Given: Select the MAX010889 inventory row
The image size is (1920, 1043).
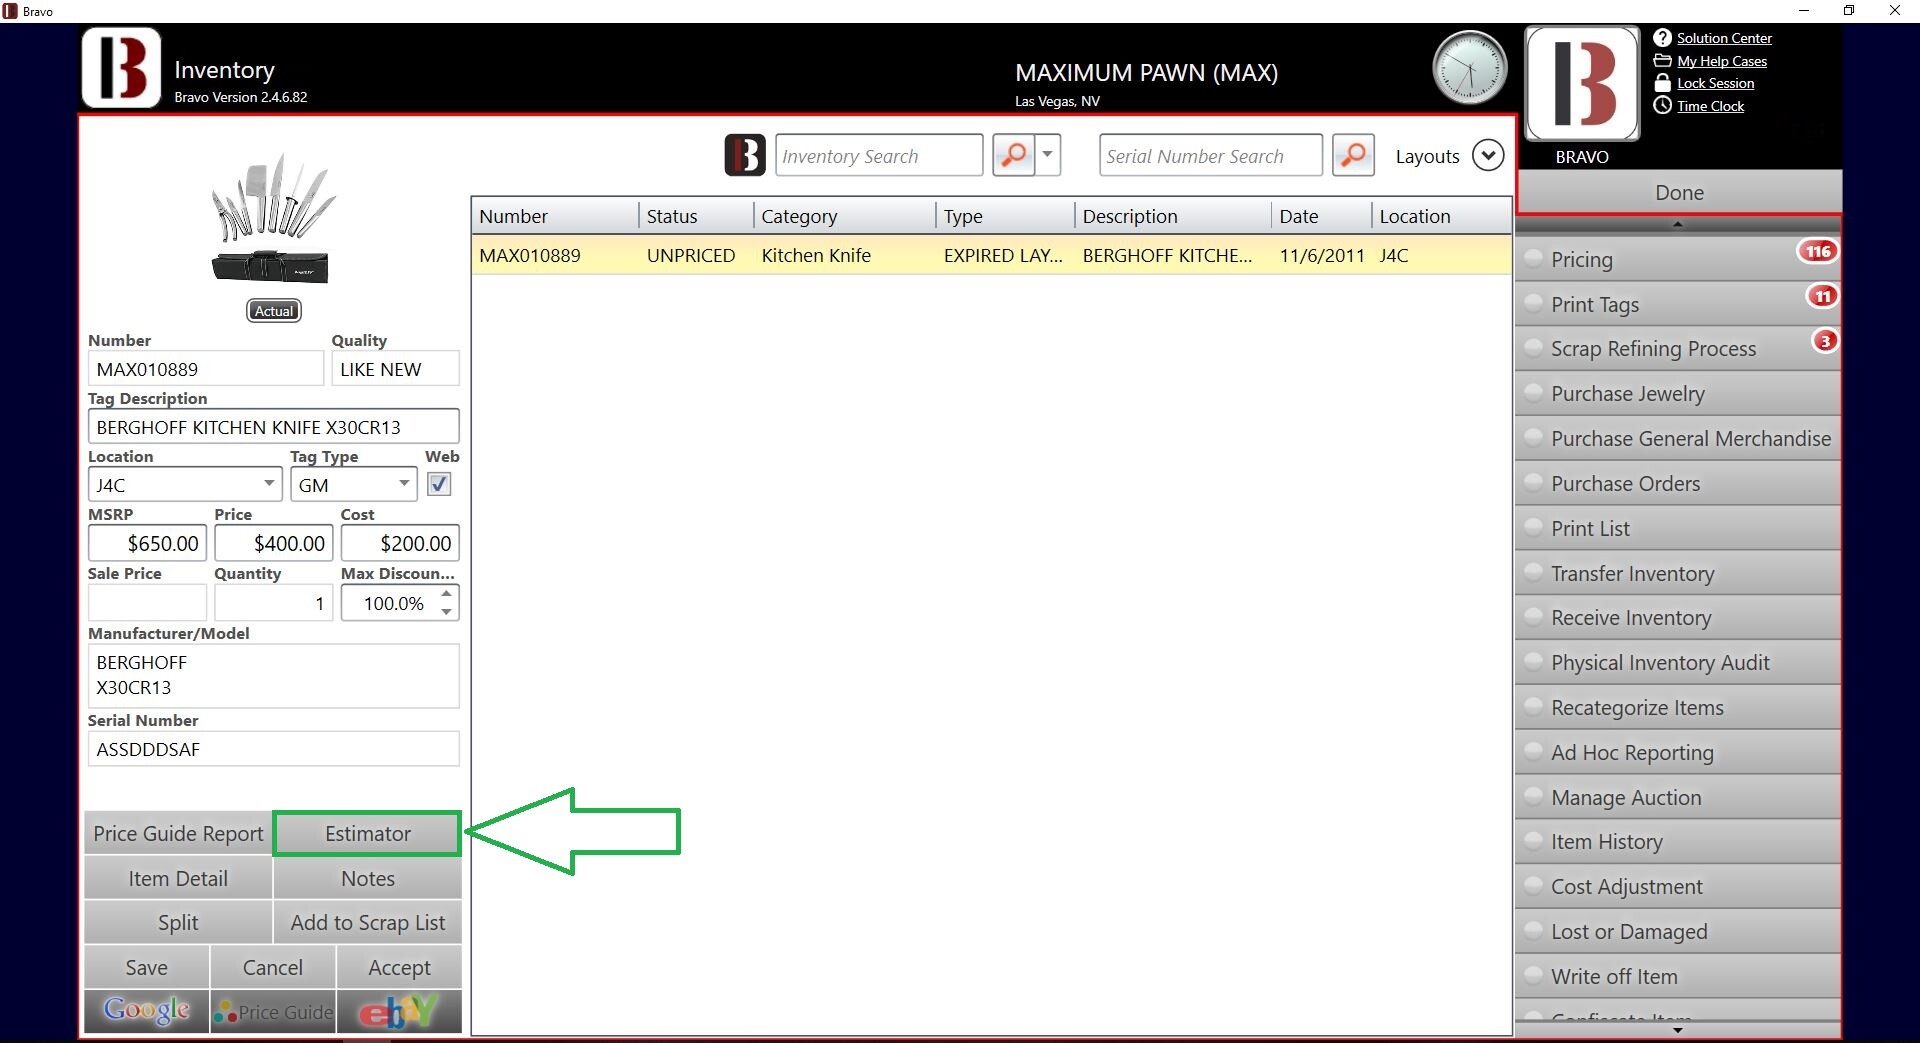Looking at the screenshot, I should [x=991, y=255].
